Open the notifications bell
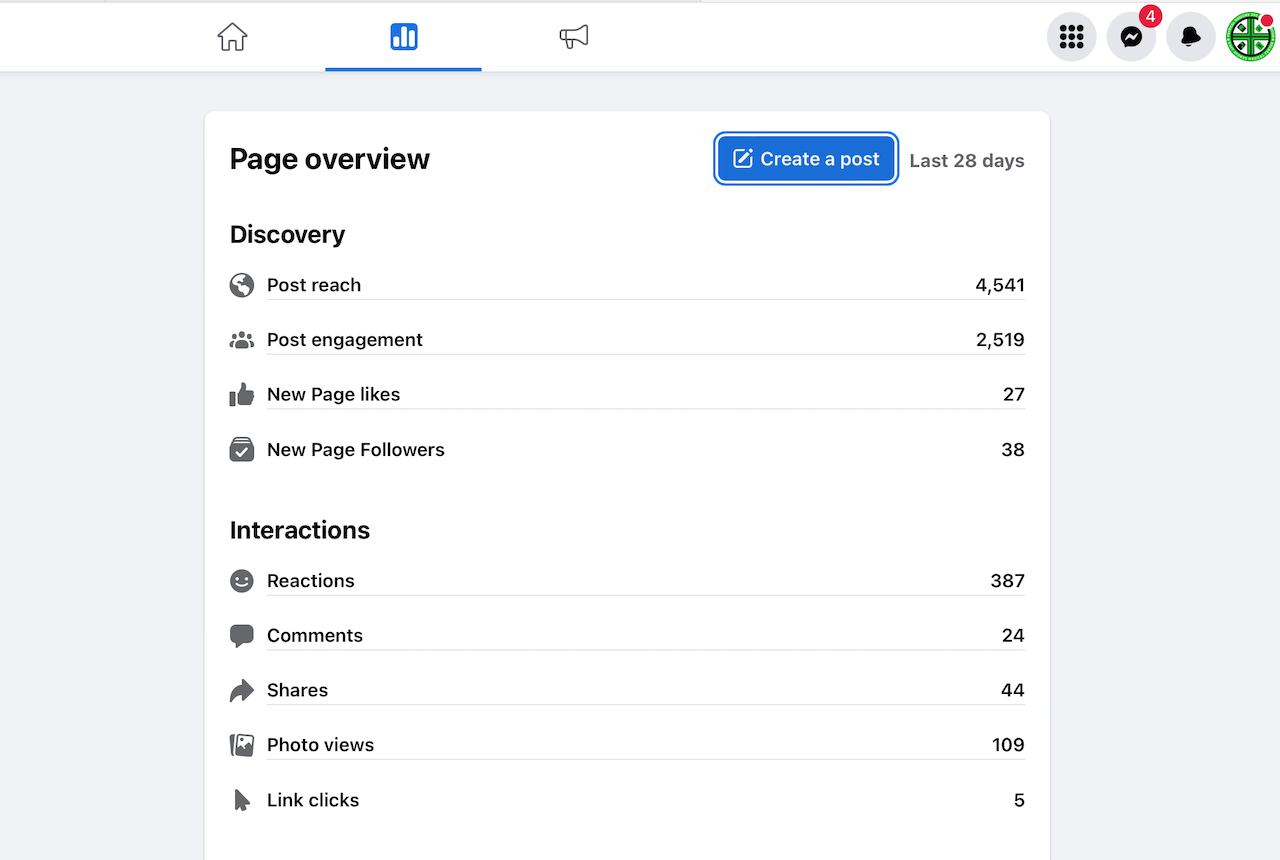The height and width of the screenshot is (860, 1280). click(1190, 37)
